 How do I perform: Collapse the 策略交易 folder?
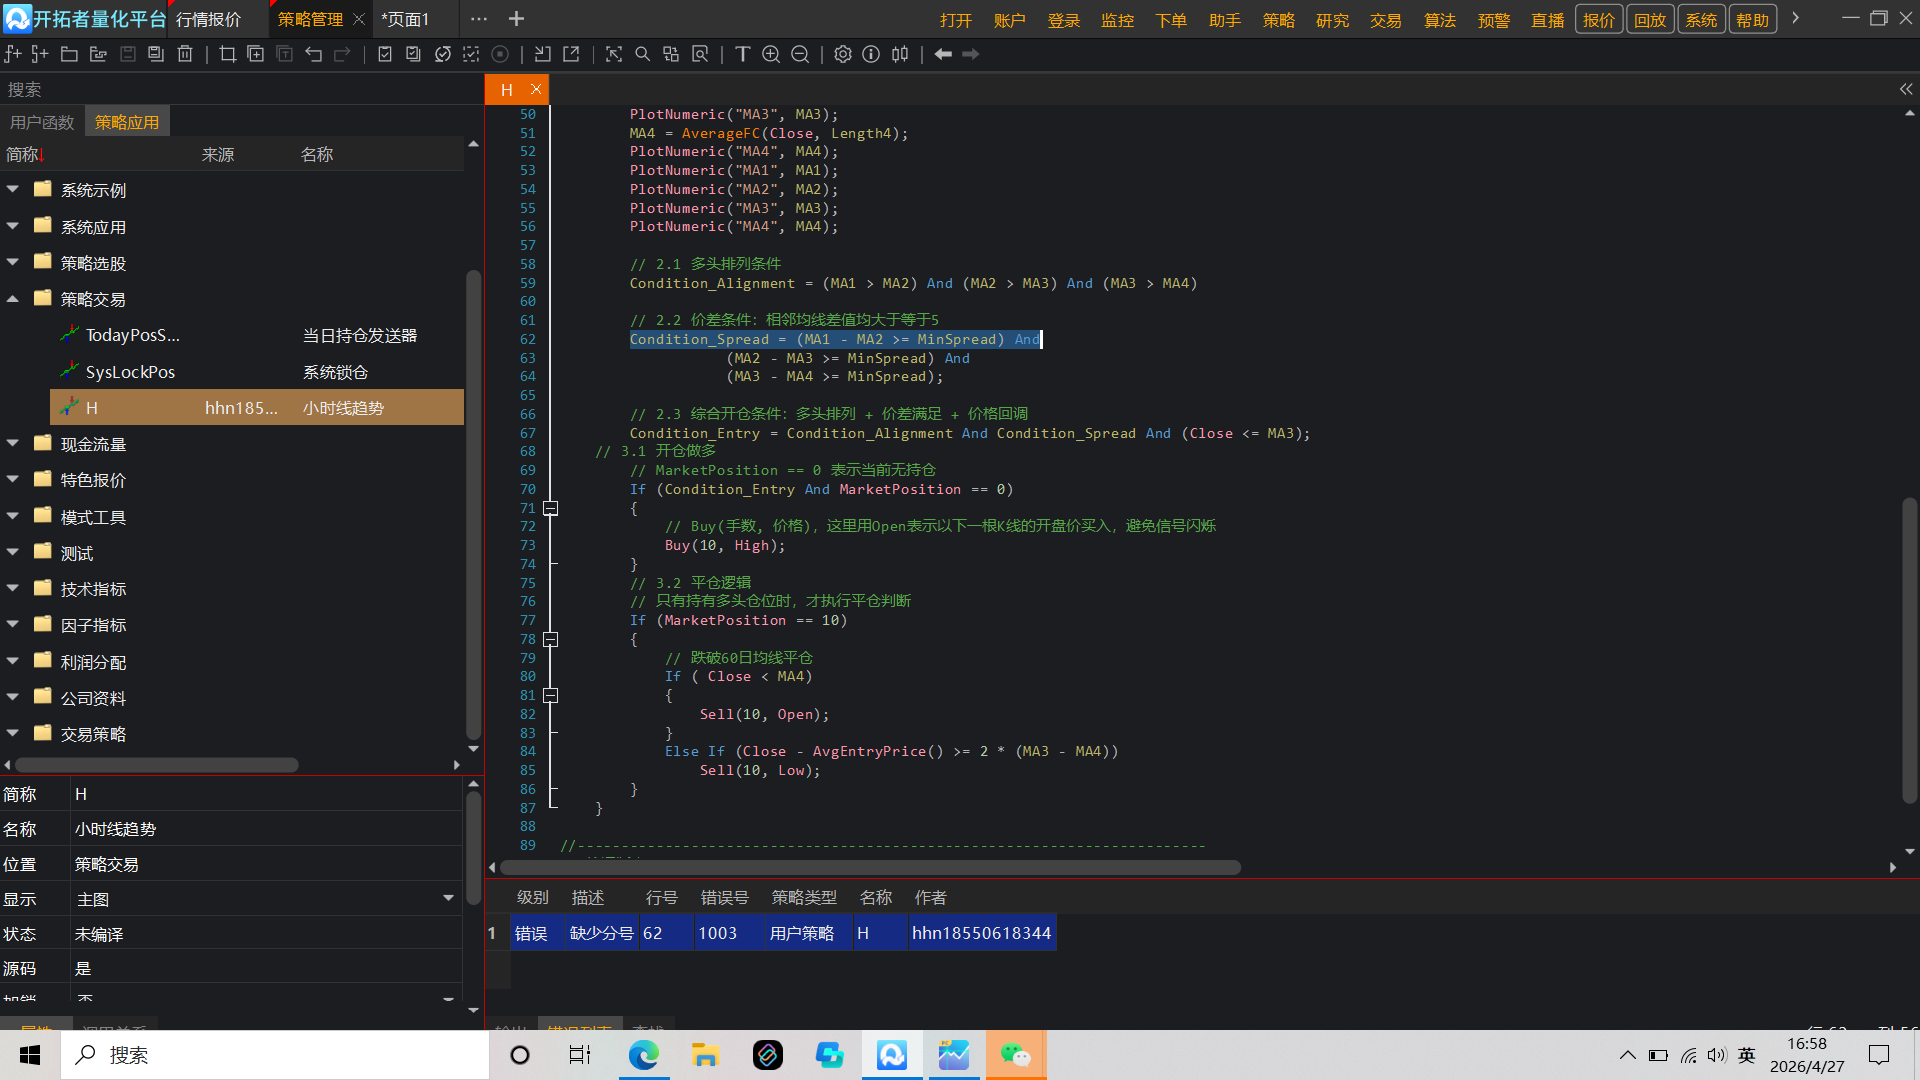tap(13, 299)
